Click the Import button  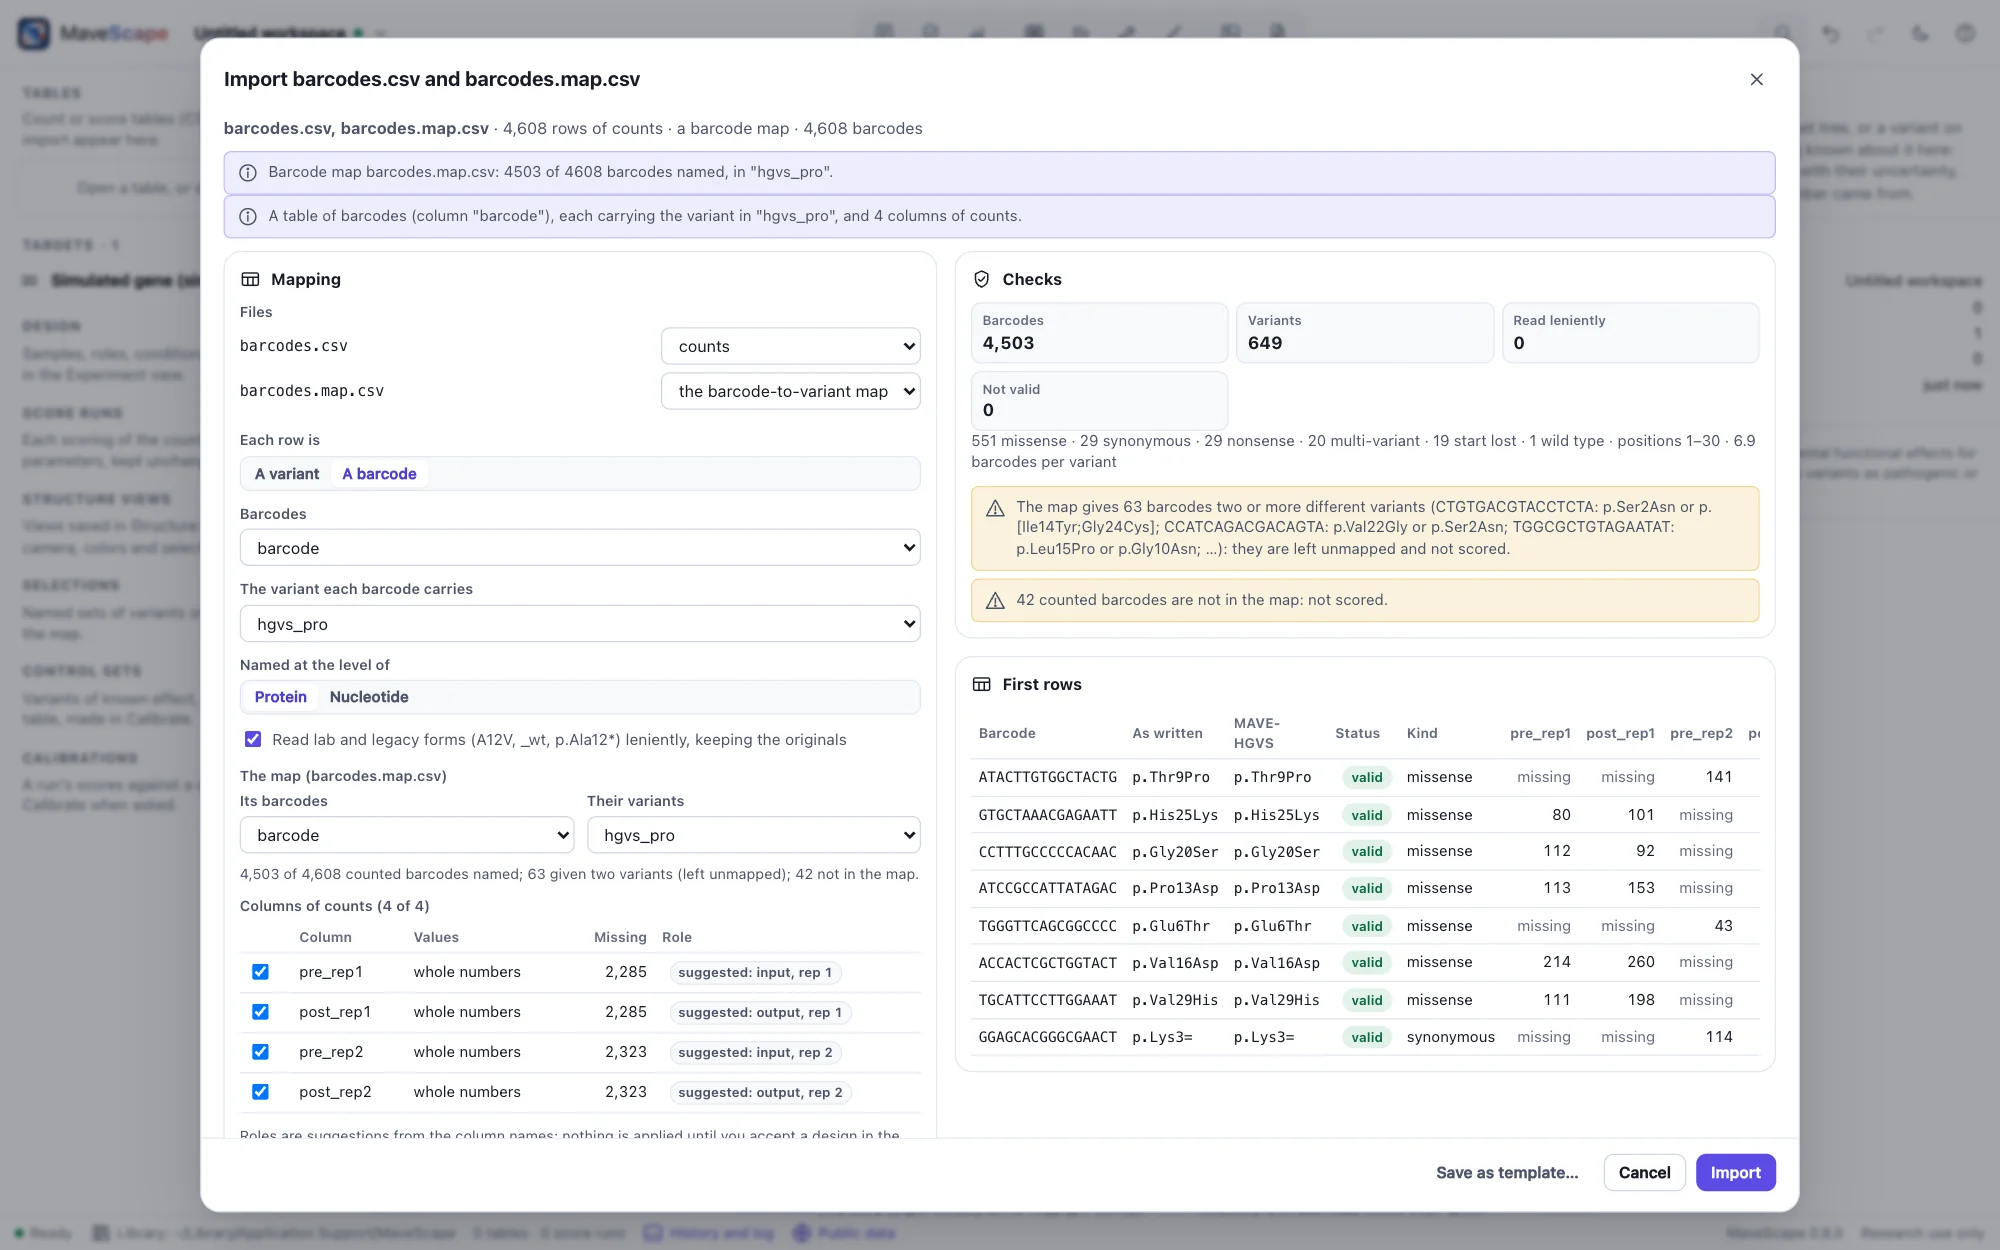point(1735,1173)
